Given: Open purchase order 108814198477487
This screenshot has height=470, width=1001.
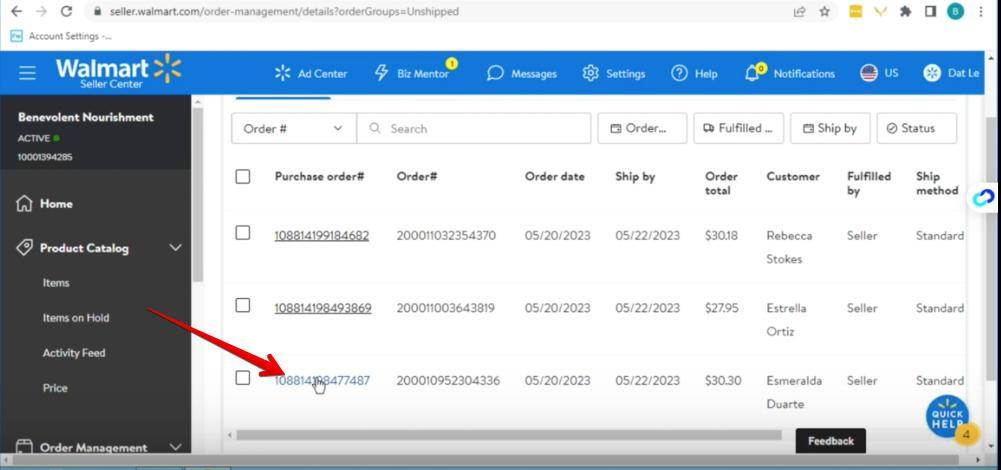Looking at the screenshot, I should click(322, 381).
